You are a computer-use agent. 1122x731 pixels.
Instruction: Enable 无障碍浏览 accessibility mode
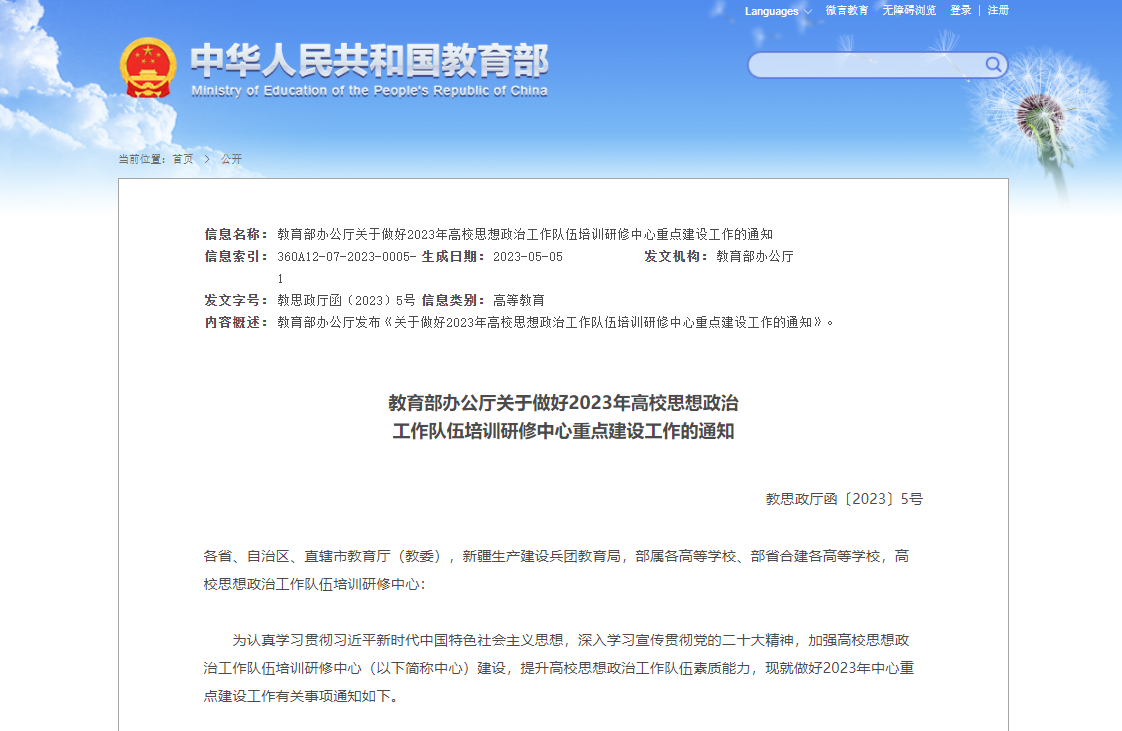click(x=909, y=11)
